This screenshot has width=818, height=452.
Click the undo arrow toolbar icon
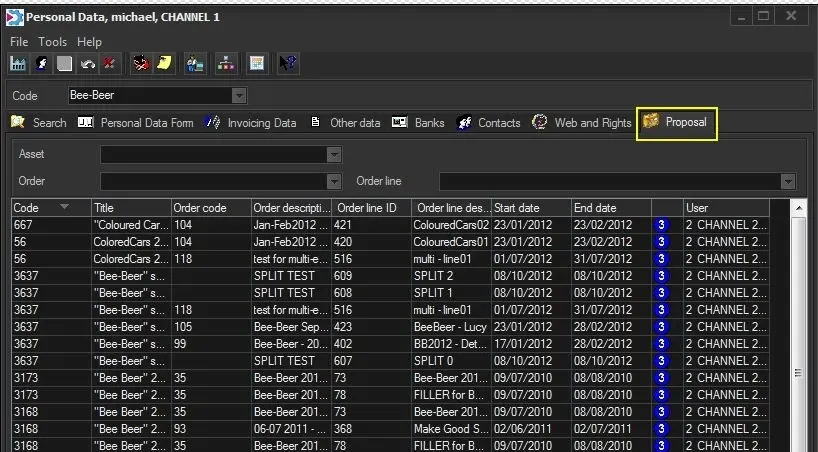[x=87, y=64]
